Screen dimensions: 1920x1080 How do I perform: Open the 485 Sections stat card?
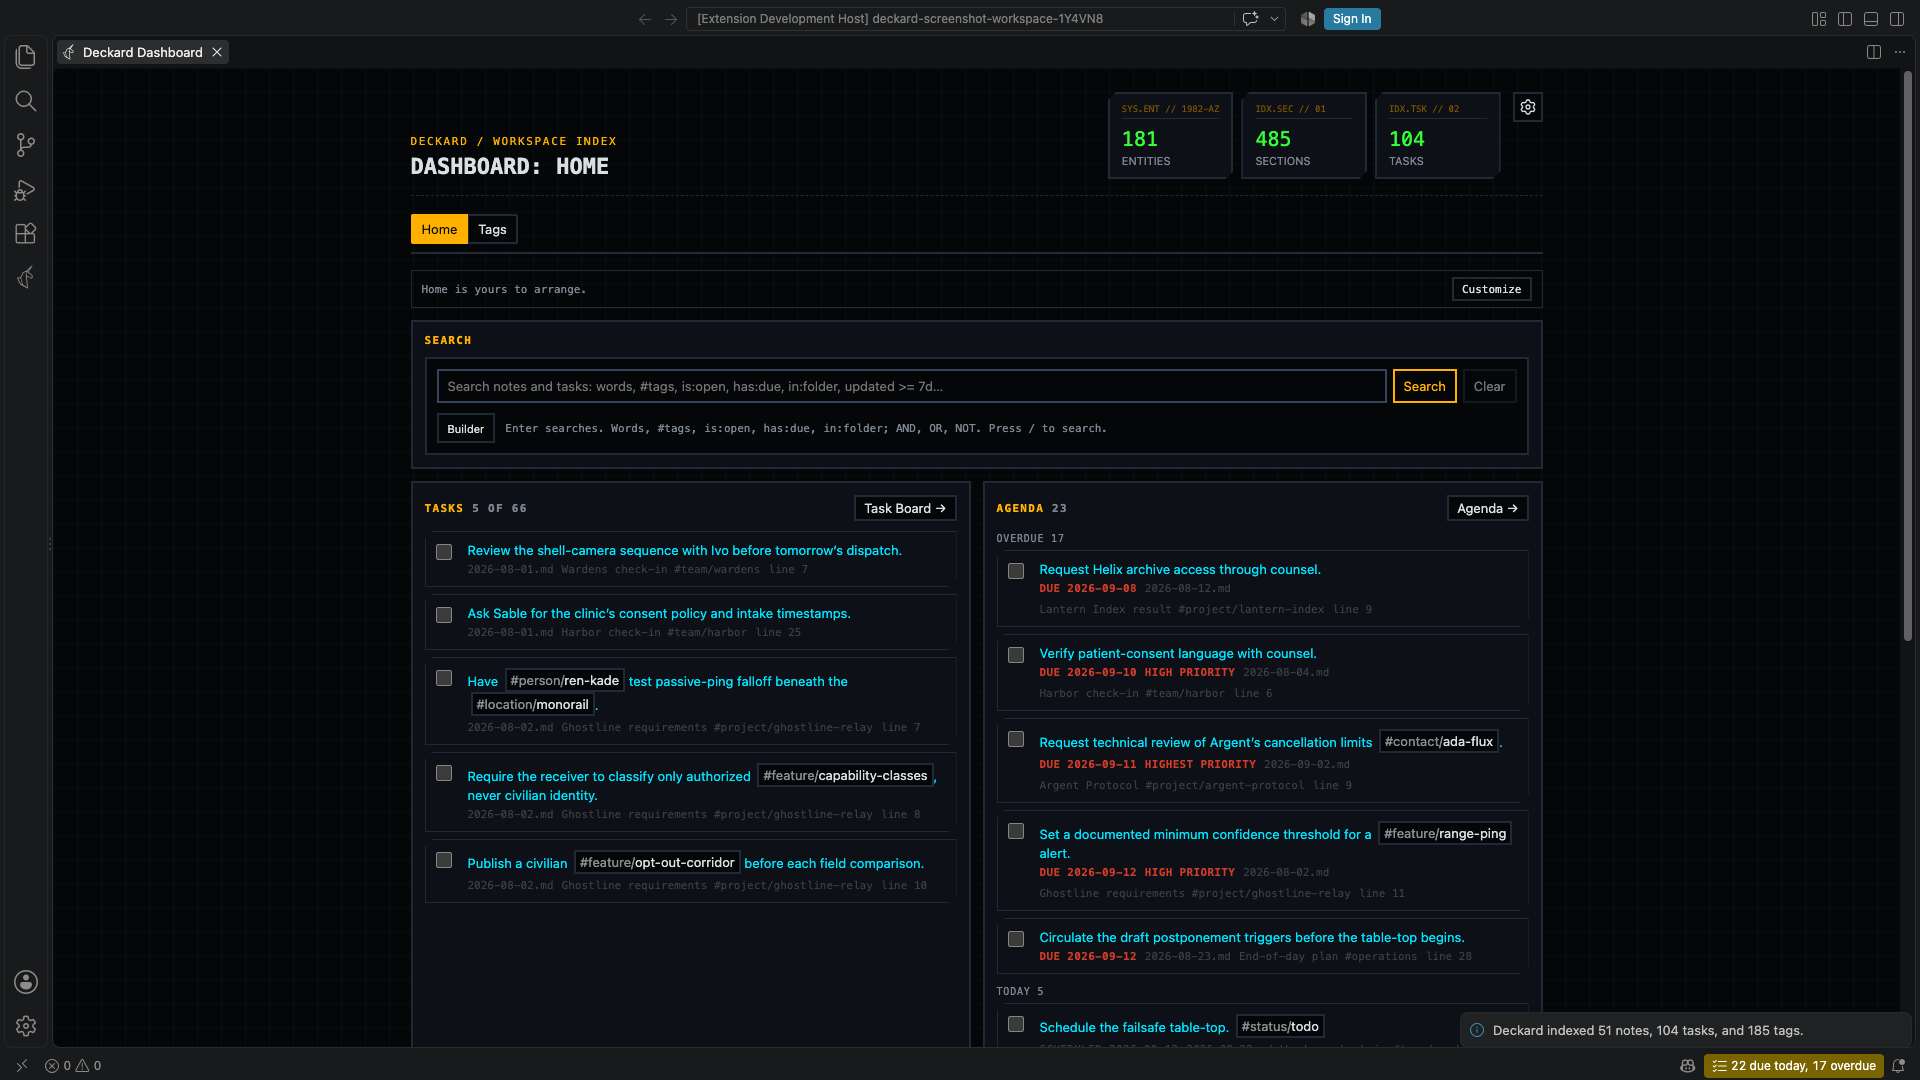pyautogui.click(x=1304, y=136)
